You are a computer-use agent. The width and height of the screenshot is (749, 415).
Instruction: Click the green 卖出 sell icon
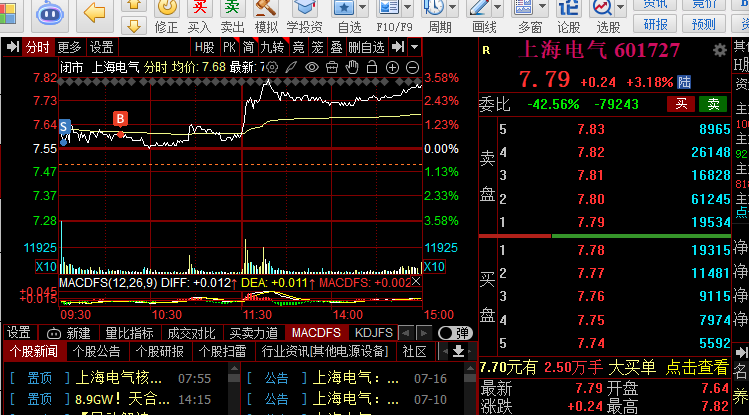point(232,7)
